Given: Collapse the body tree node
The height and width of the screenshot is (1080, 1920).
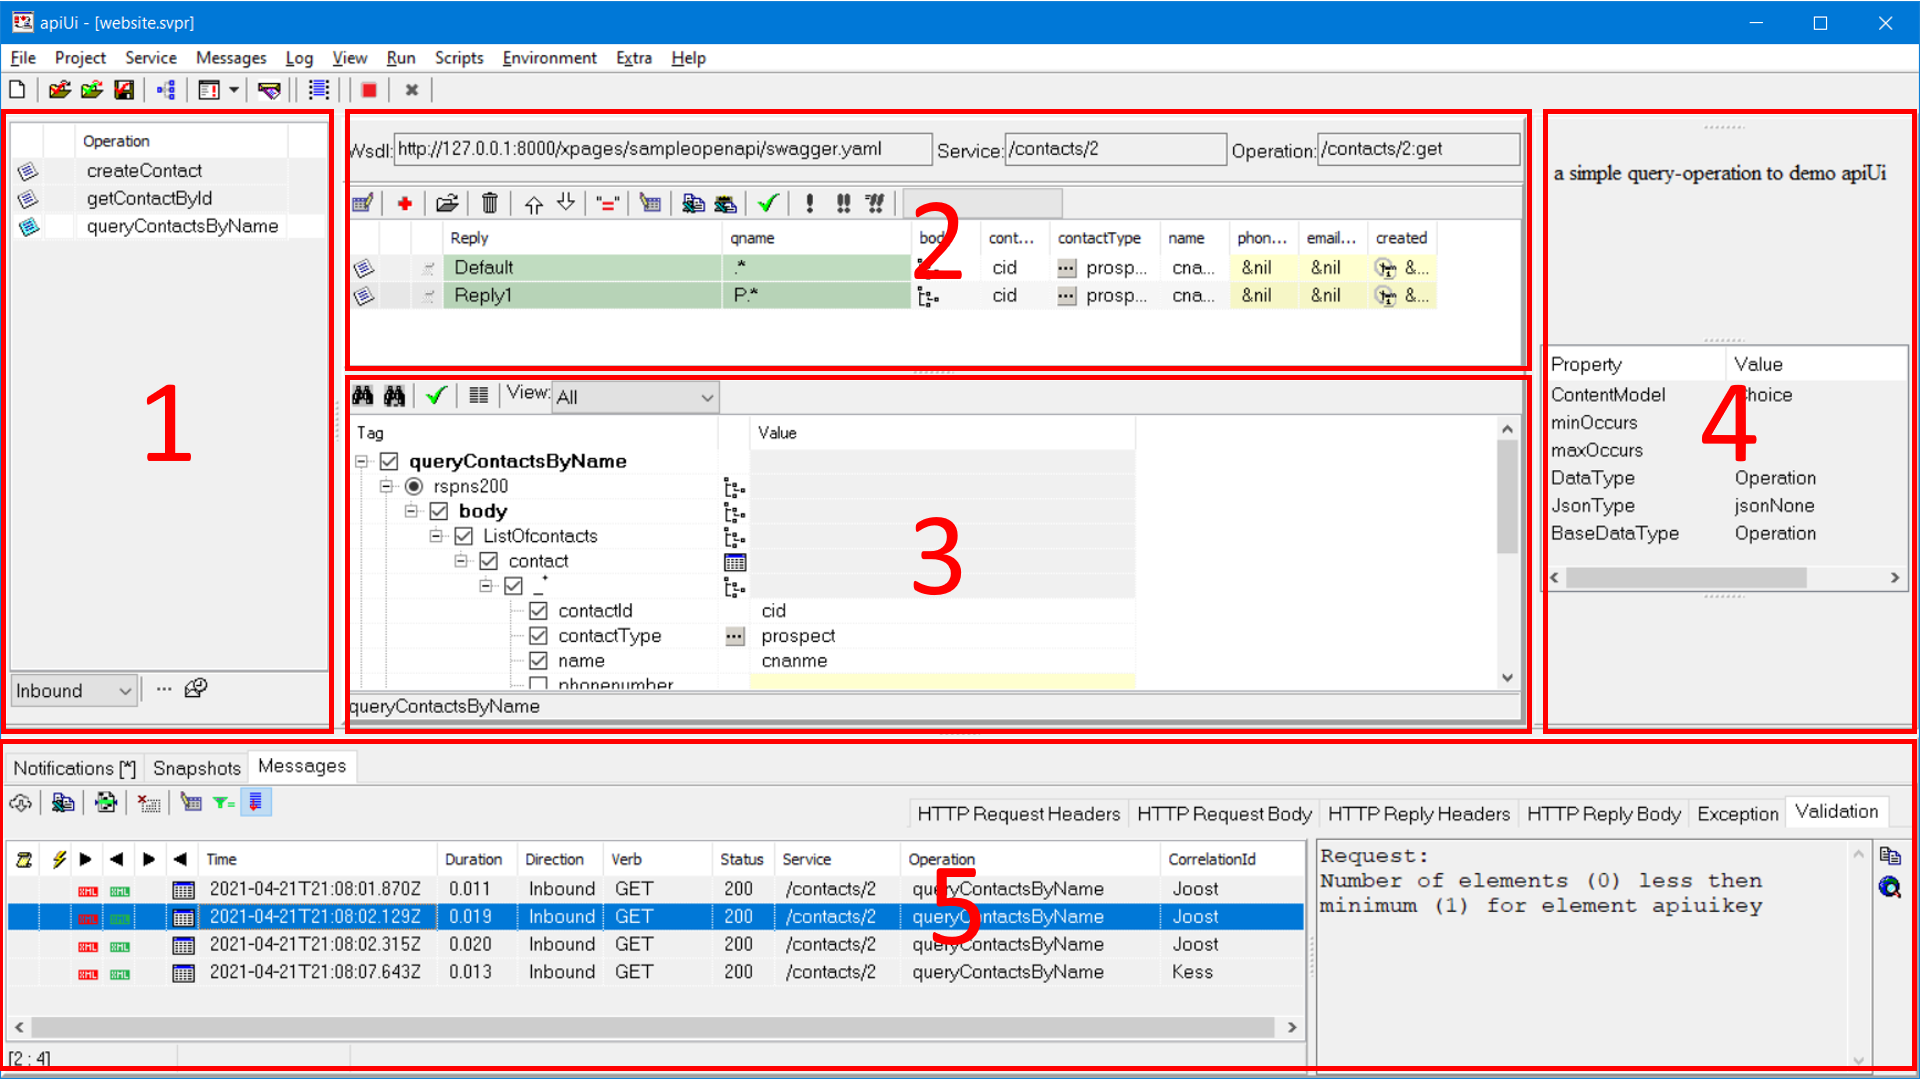Looking at the screenshot, I should (411, 512).
